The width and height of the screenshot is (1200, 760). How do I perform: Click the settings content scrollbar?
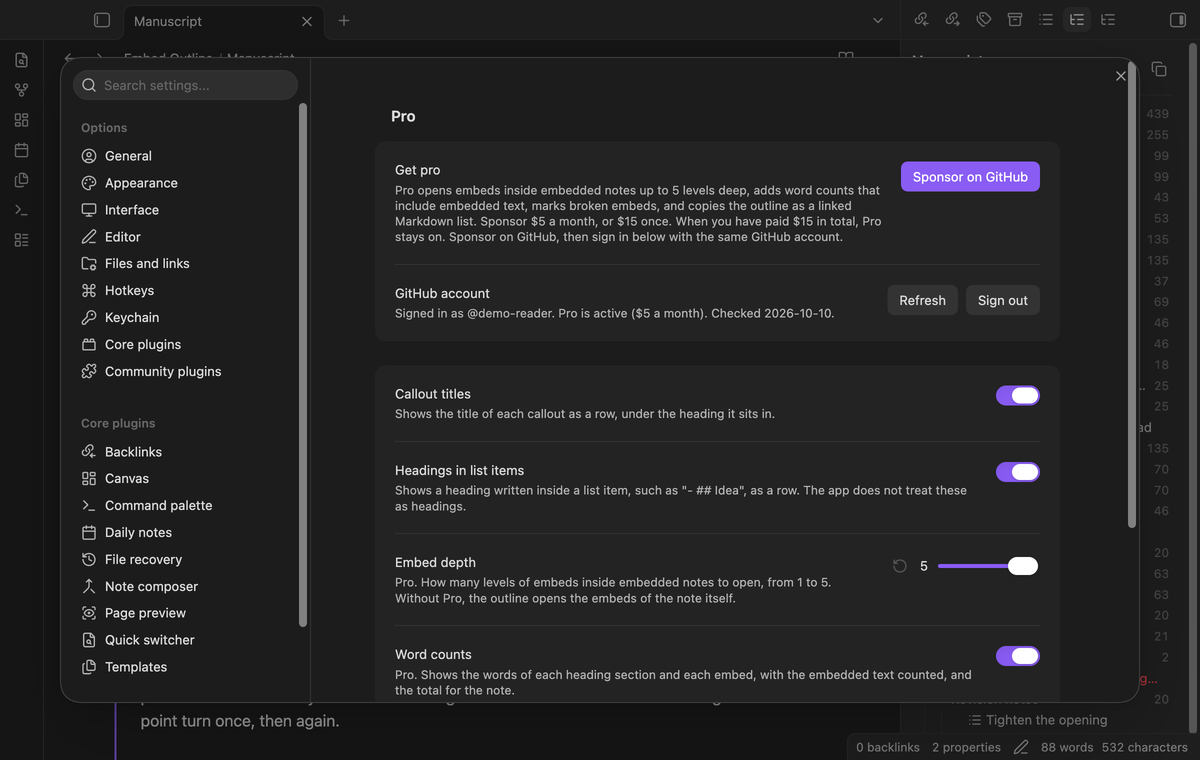click(x=1132, y=296)
